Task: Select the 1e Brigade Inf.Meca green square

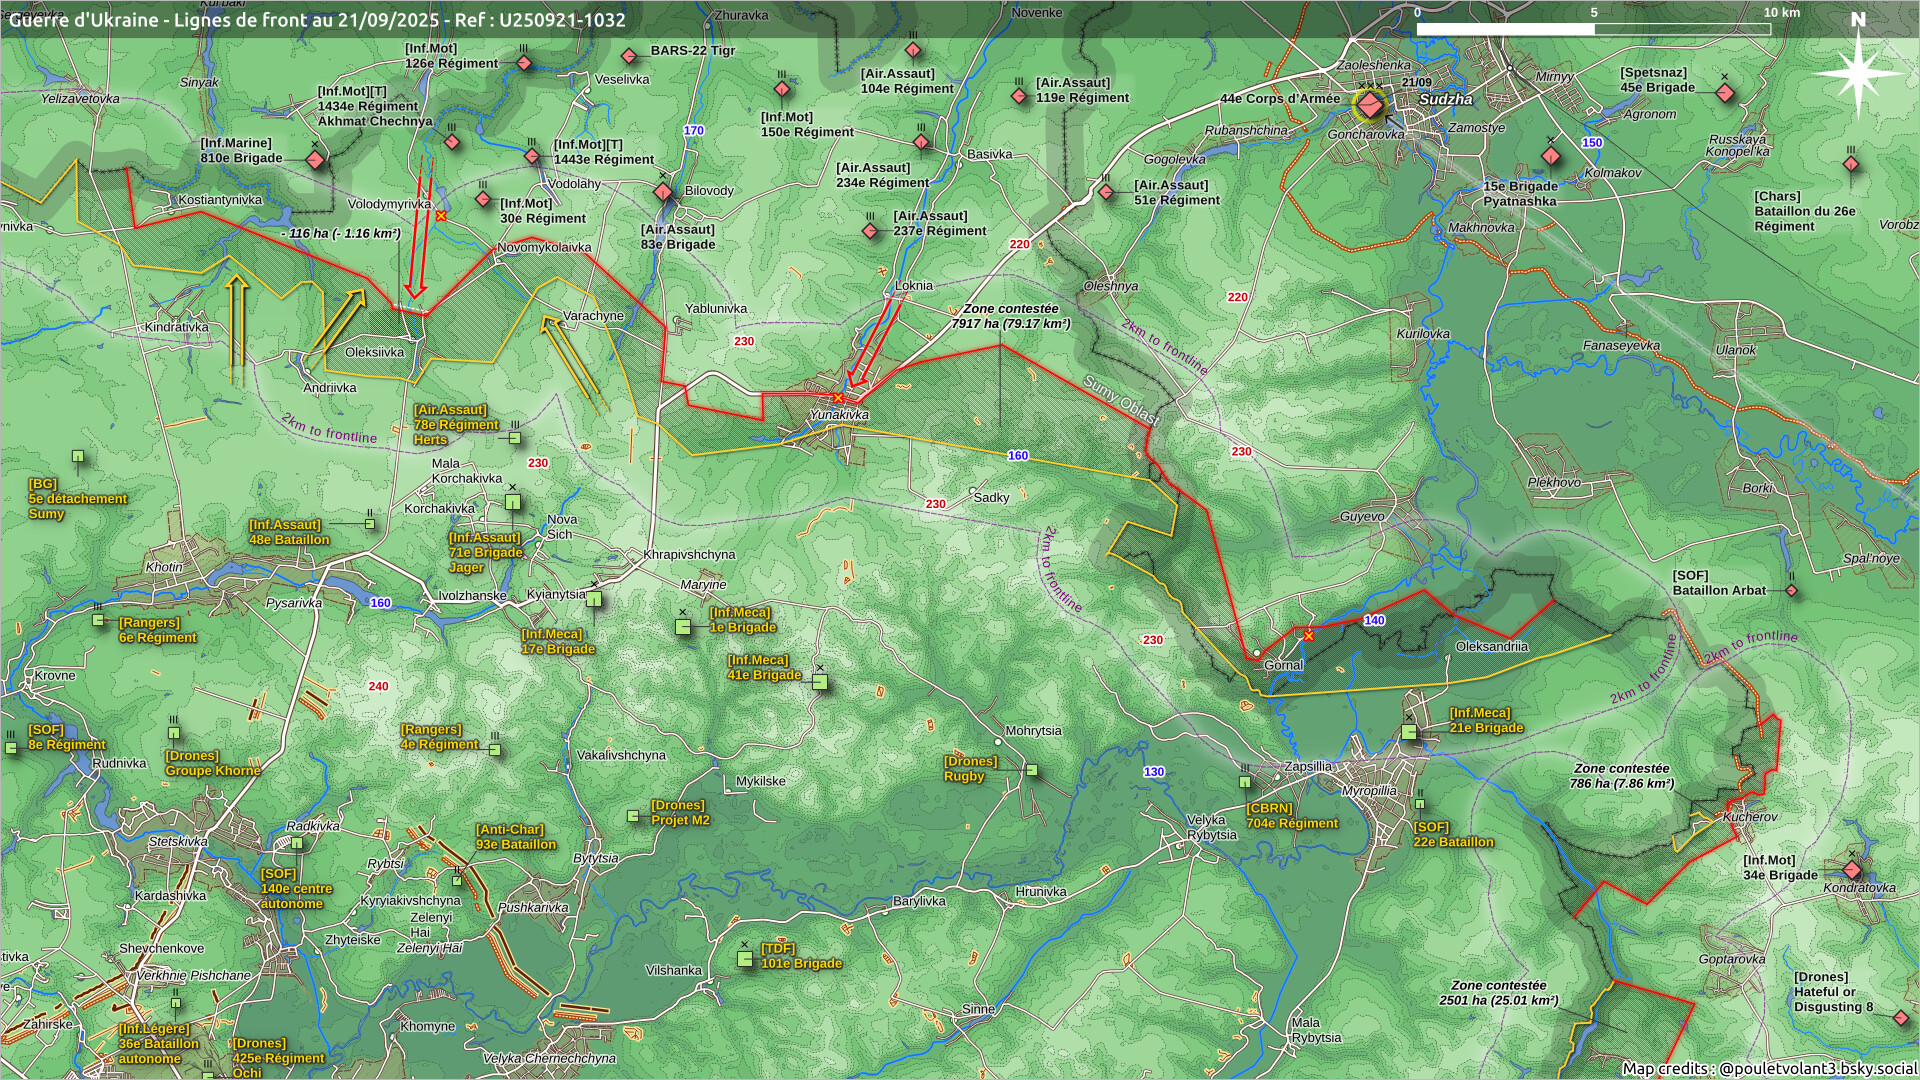Action: [x=683, y=627]
